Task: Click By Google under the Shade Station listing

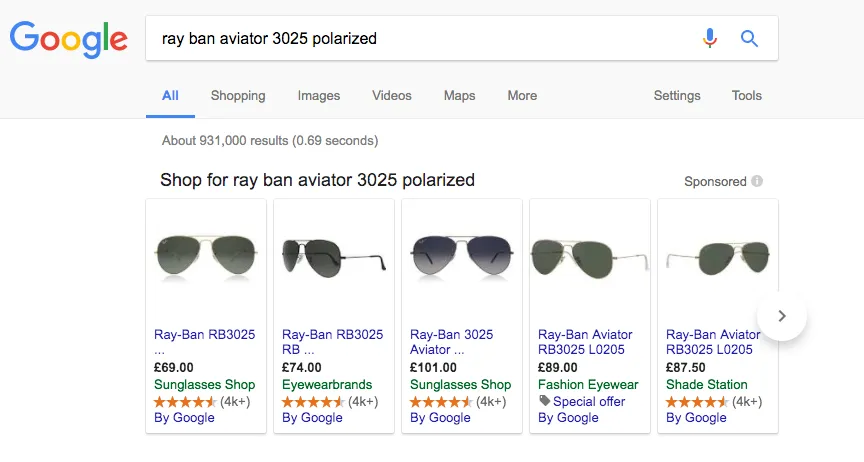Action: tap(696, 417)
